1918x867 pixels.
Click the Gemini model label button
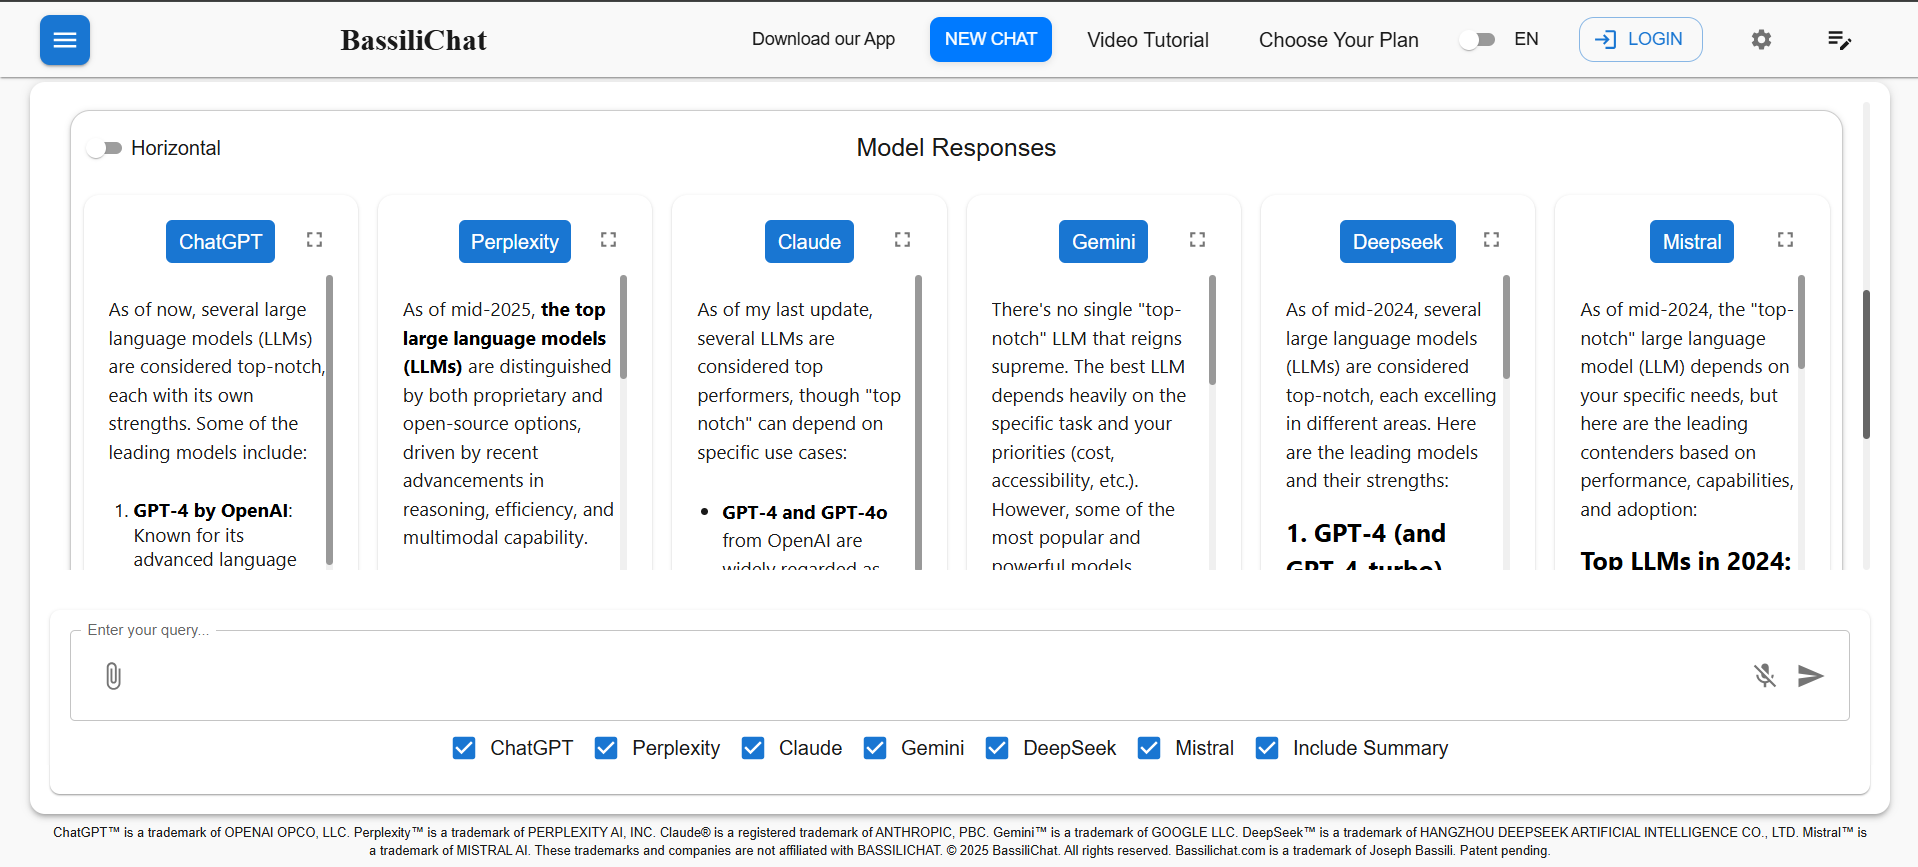(x=1103, y=242)
